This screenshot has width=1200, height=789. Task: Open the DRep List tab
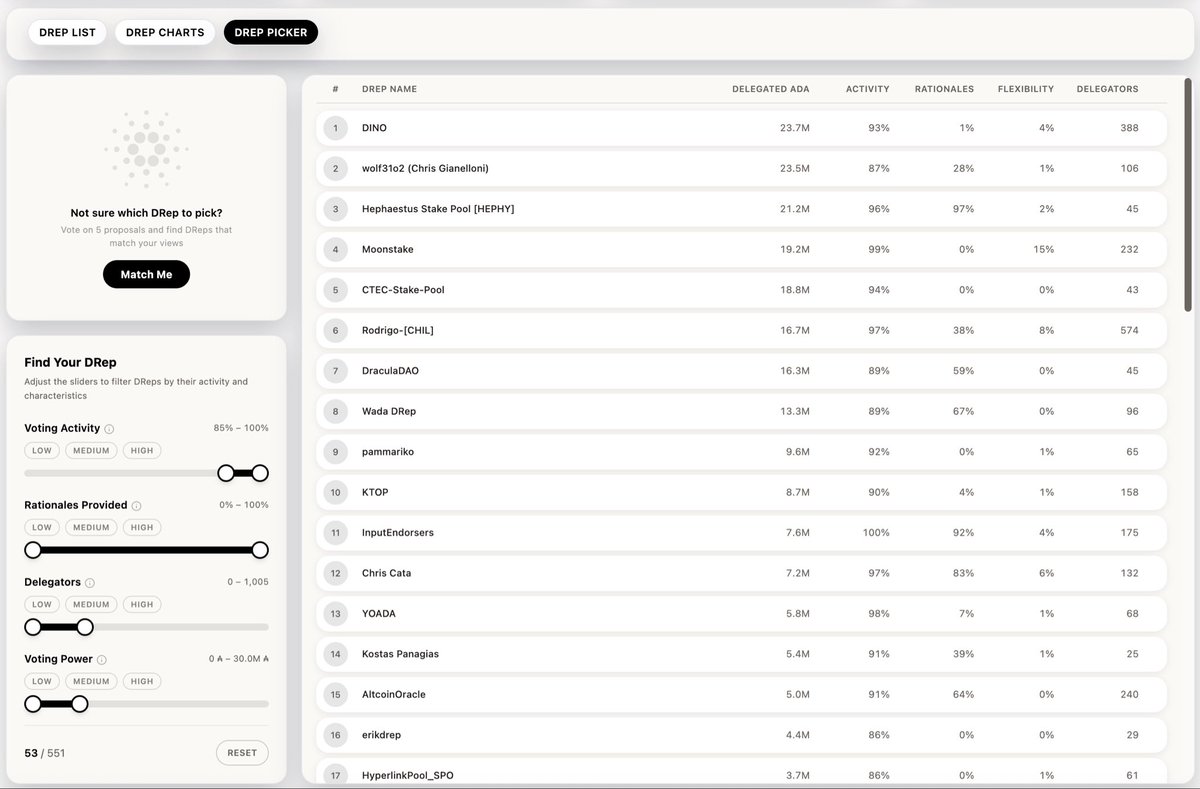(67, 32)
